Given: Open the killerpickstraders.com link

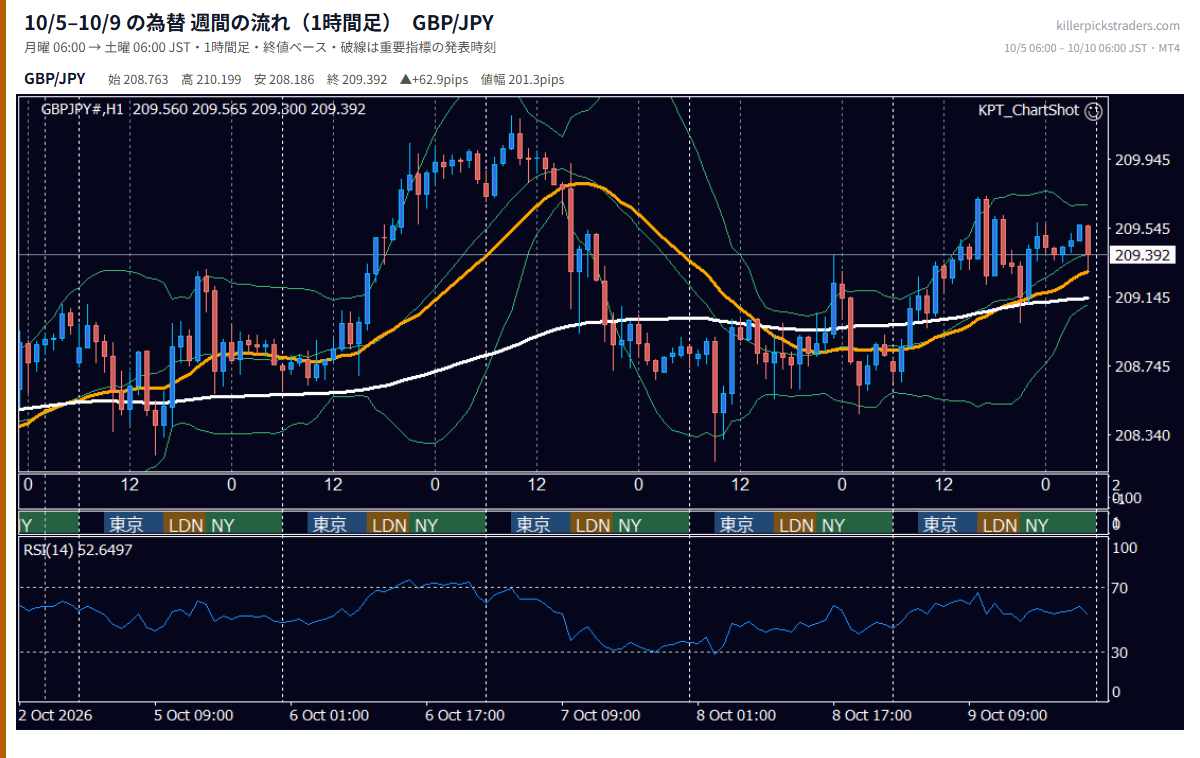Looking at the screenshot, I should 1118,26.
